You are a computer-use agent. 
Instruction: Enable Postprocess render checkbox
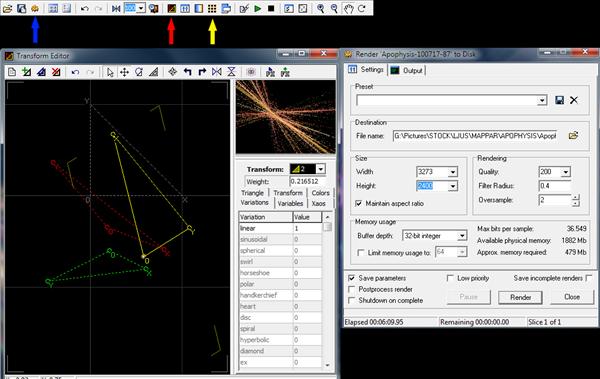click(x=351, y=289)
